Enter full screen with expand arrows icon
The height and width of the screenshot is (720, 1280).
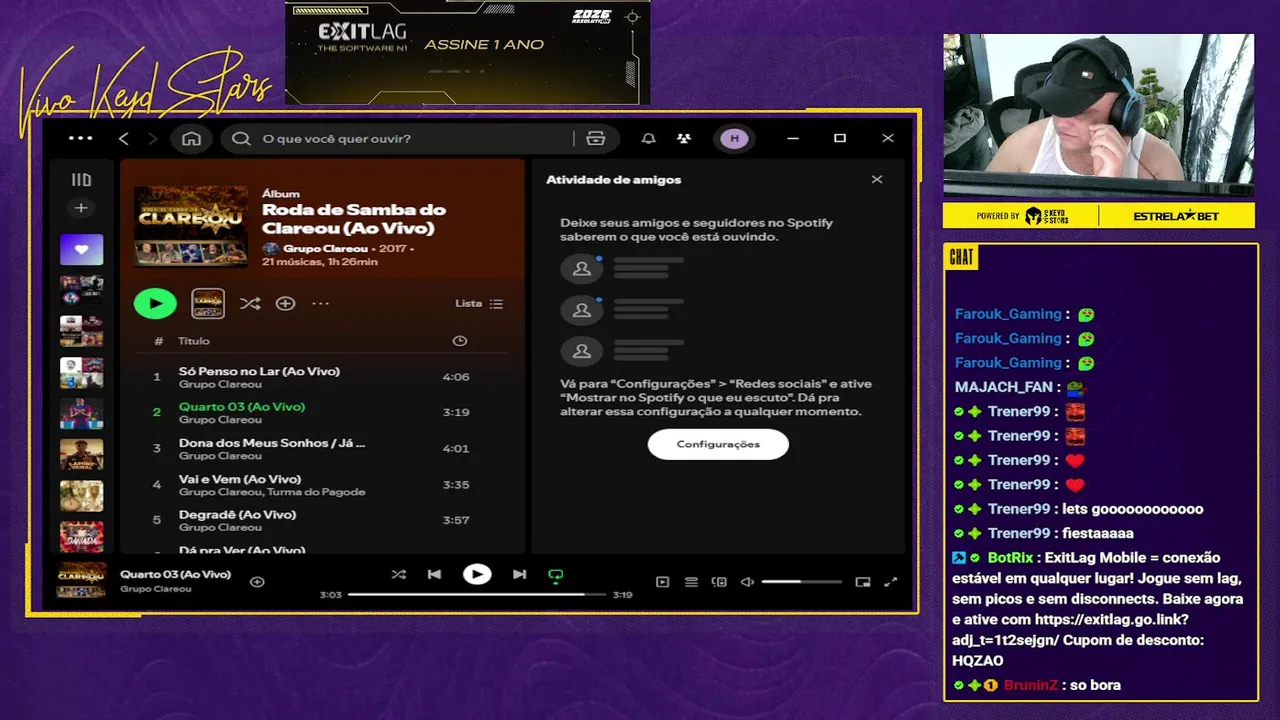point(891,582)
